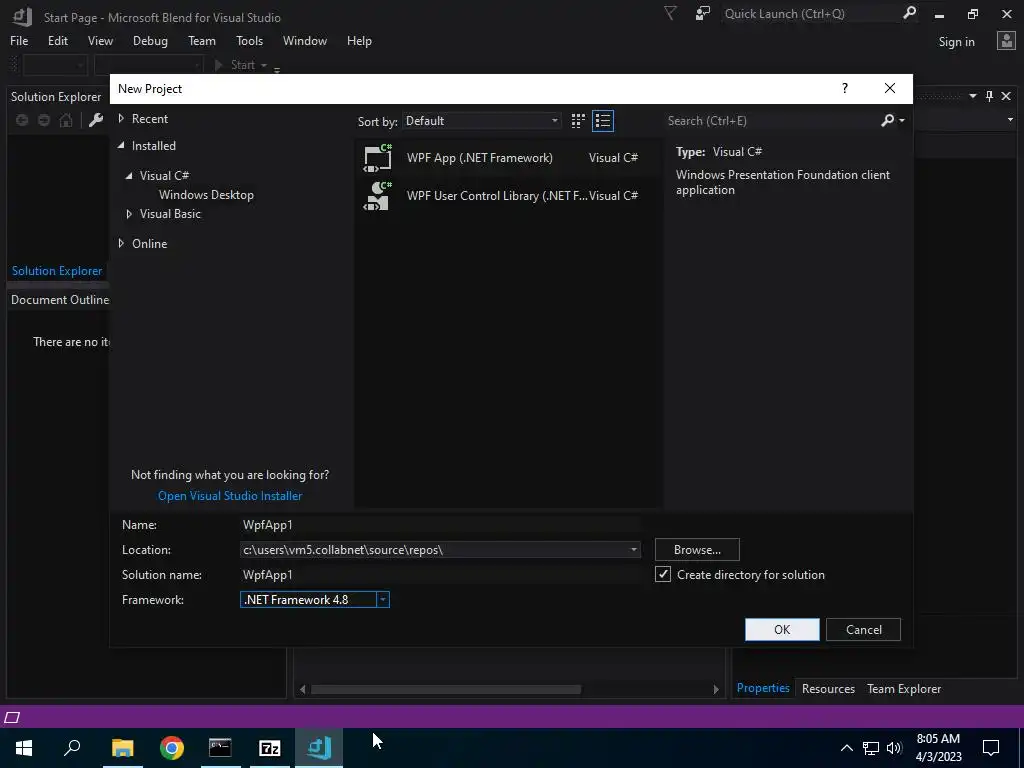Open the Window menu
The height and width of the screenshot is (768, 1024).
pyautogui.click(x=305, y=40)
